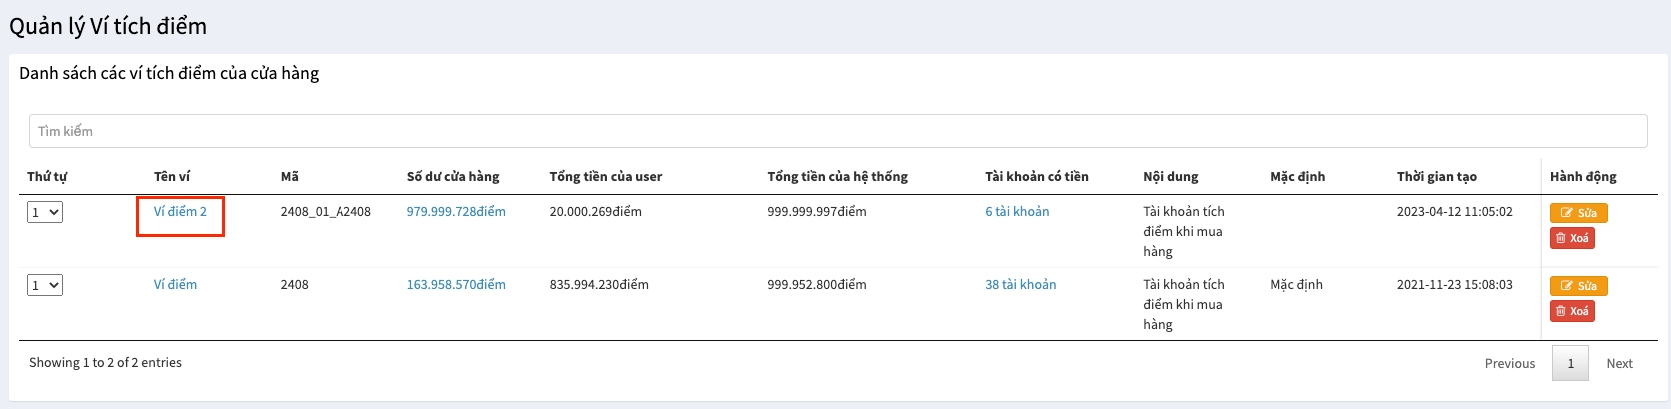Open the Ví điểm wallet name link
The width and height of the screenshot is (1671, 409).
[x=175, y=285]
